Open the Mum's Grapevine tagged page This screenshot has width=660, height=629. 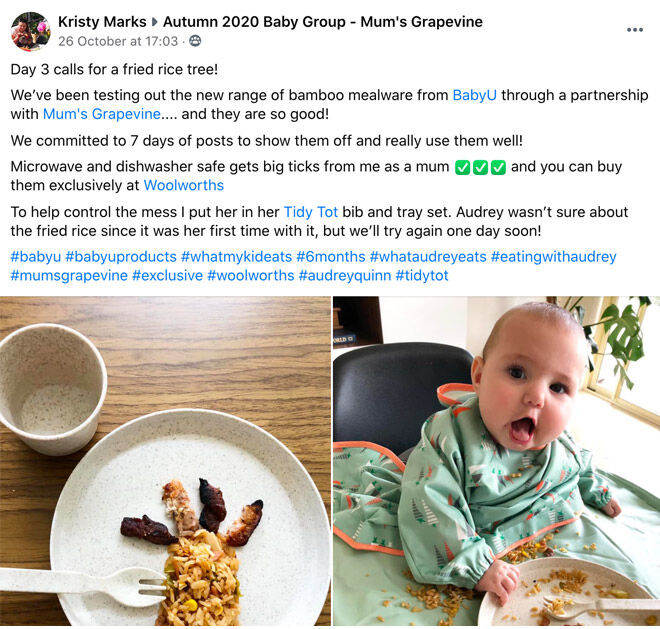click(102, 114)
